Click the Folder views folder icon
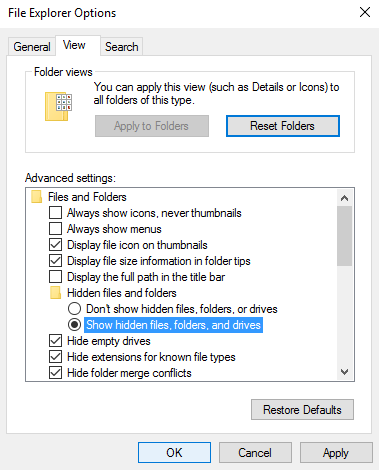The height and width of the screenshot is (470, 379). [58, 107]
